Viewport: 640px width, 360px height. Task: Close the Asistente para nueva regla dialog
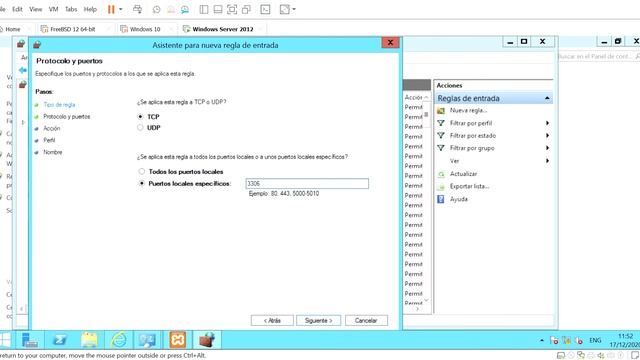coord(390,42)
